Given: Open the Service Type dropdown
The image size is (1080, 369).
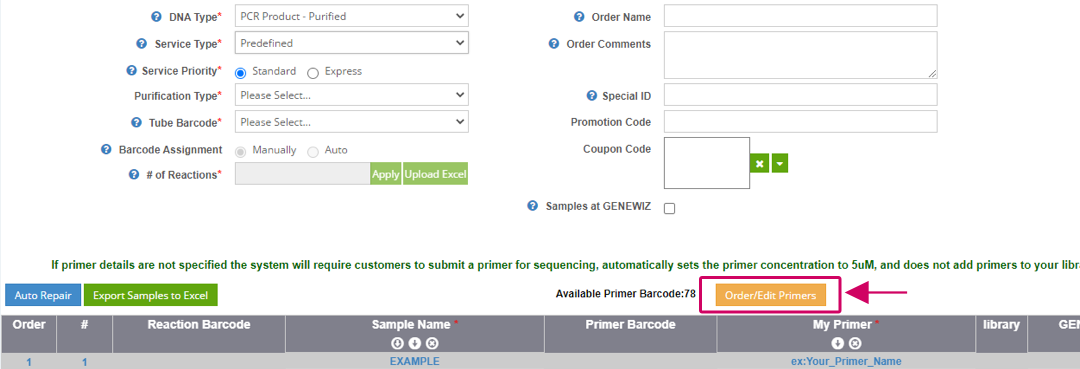Looking at the screenshot, I should click(x=351, y=43).
